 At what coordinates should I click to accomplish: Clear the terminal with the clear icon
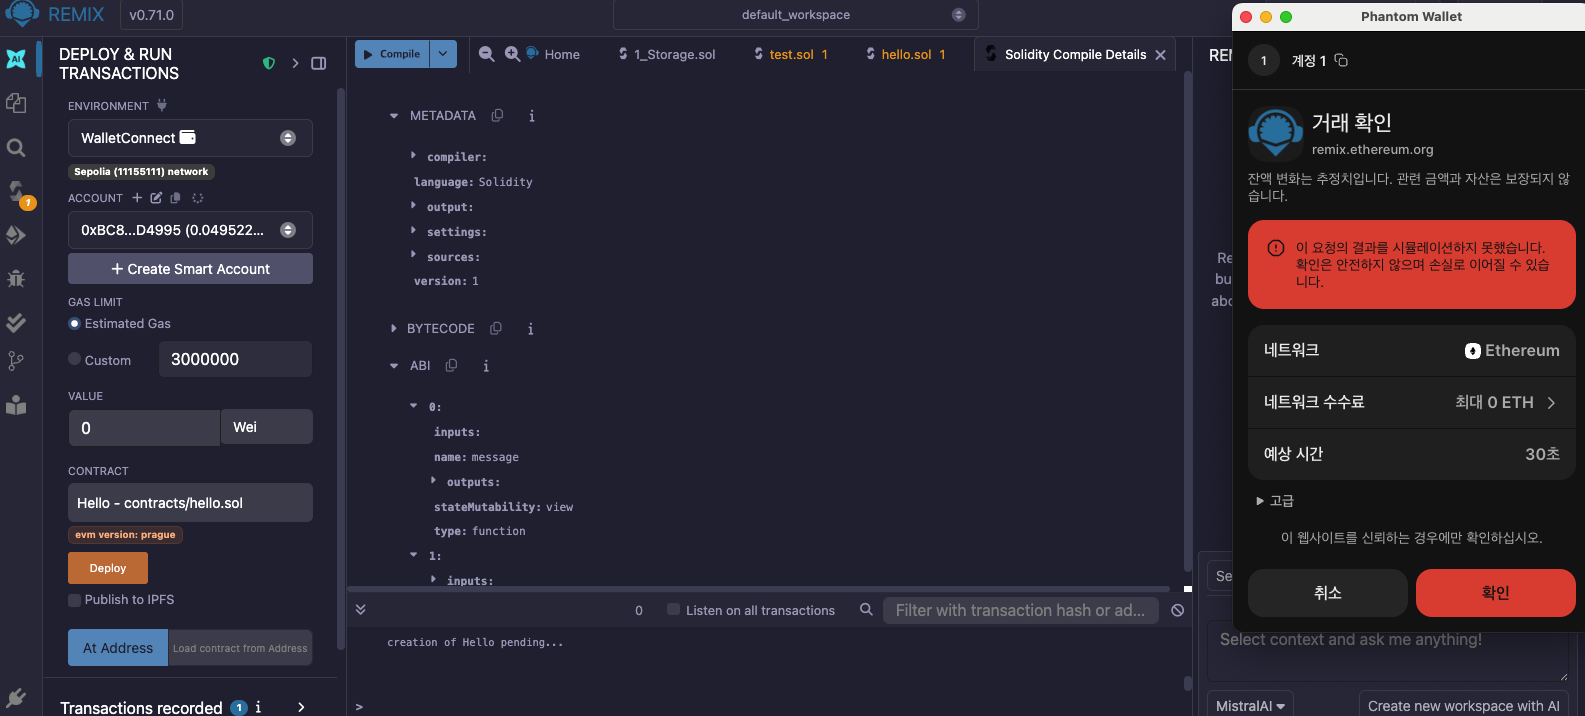[x=1177, y=610]
